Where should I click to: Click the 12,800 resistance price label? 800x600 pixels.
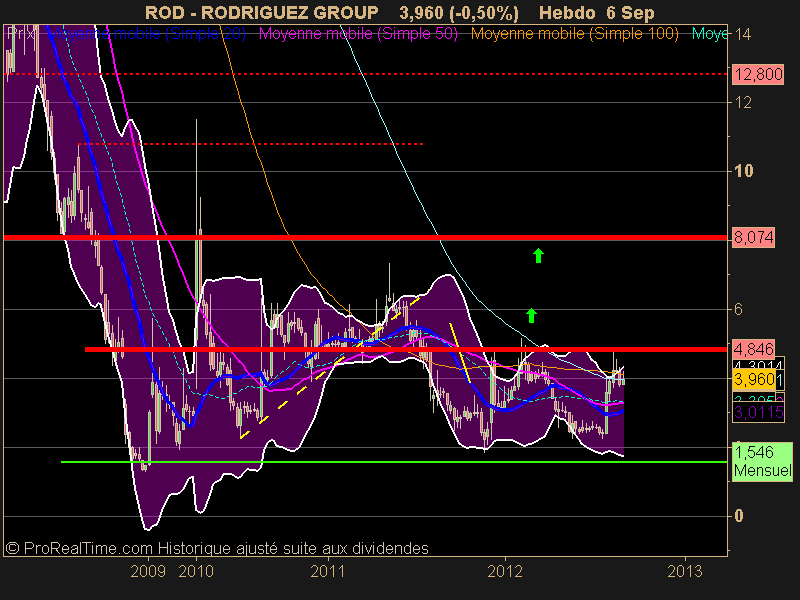(758, 74)
